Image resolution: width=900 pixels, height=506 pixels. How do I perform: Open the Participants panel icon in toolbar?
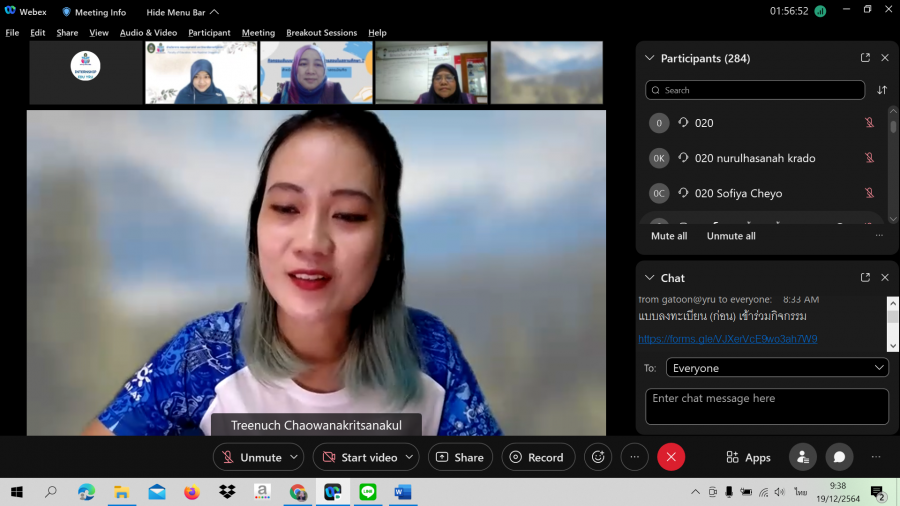pyautogui.click(x=802, y=457)
